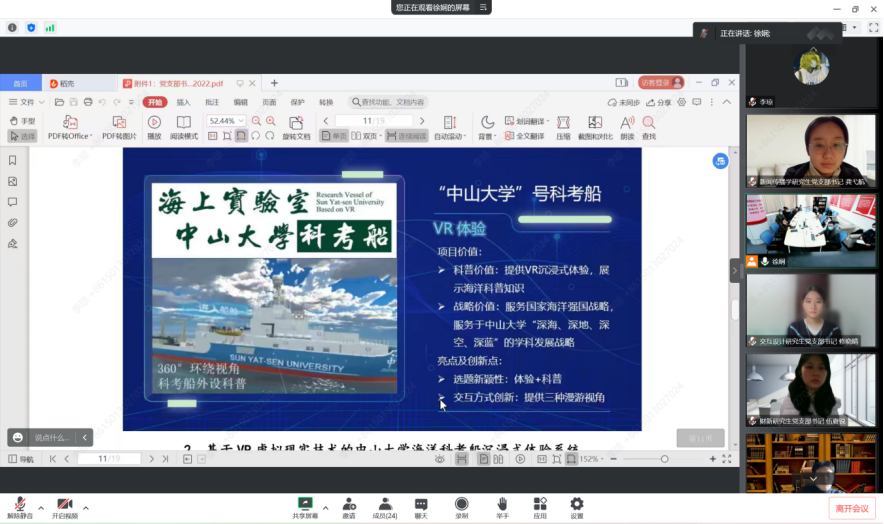Expand 共享屏幕 options arrow
The width and height of the screenshot is (884, 524).
point(325,508)
